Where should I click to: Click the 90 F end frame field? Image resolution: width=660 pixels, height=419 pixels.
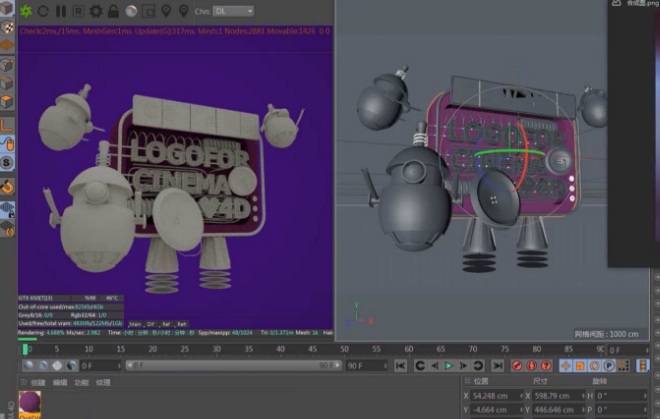click(x=361, y=366)
